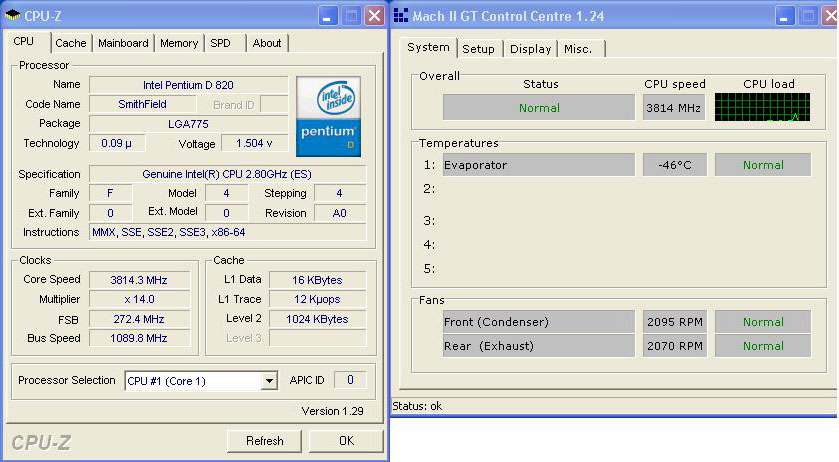Switch to the Cache tab in CPU-Z

click(70, 43)
